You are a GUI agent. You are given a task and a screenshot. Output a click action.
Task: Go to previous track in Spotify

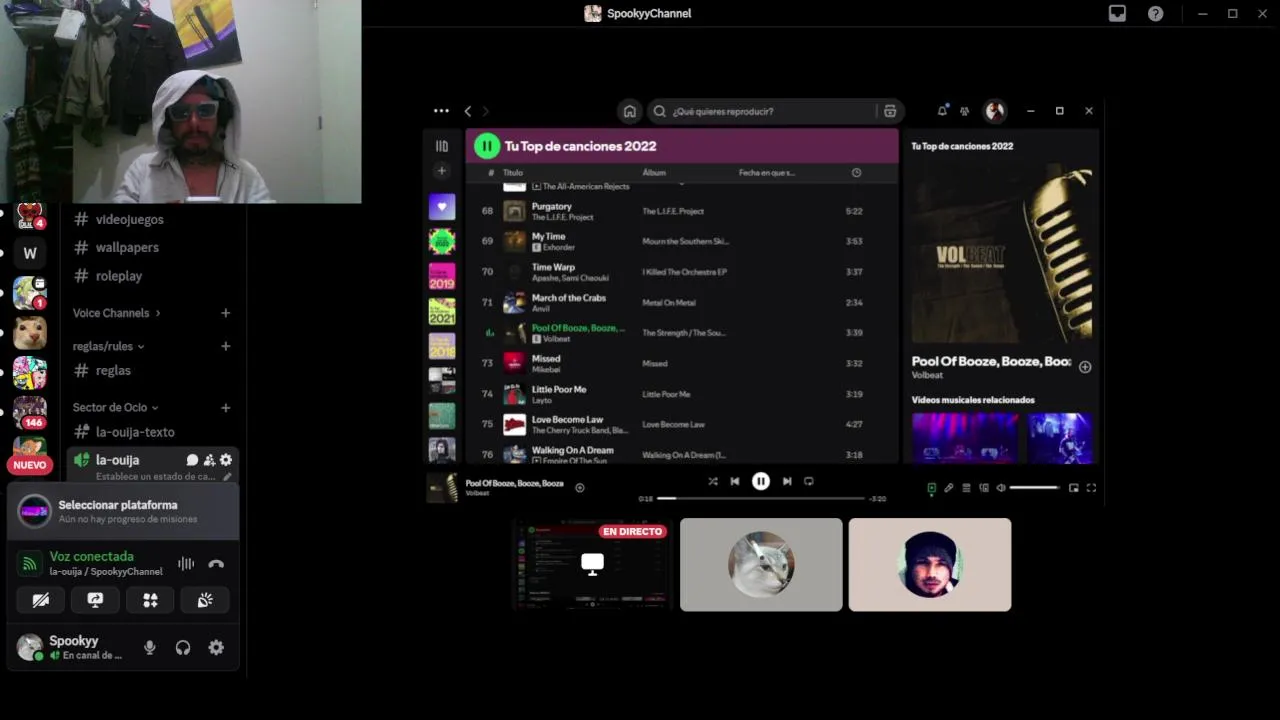[x=735, y=481]
